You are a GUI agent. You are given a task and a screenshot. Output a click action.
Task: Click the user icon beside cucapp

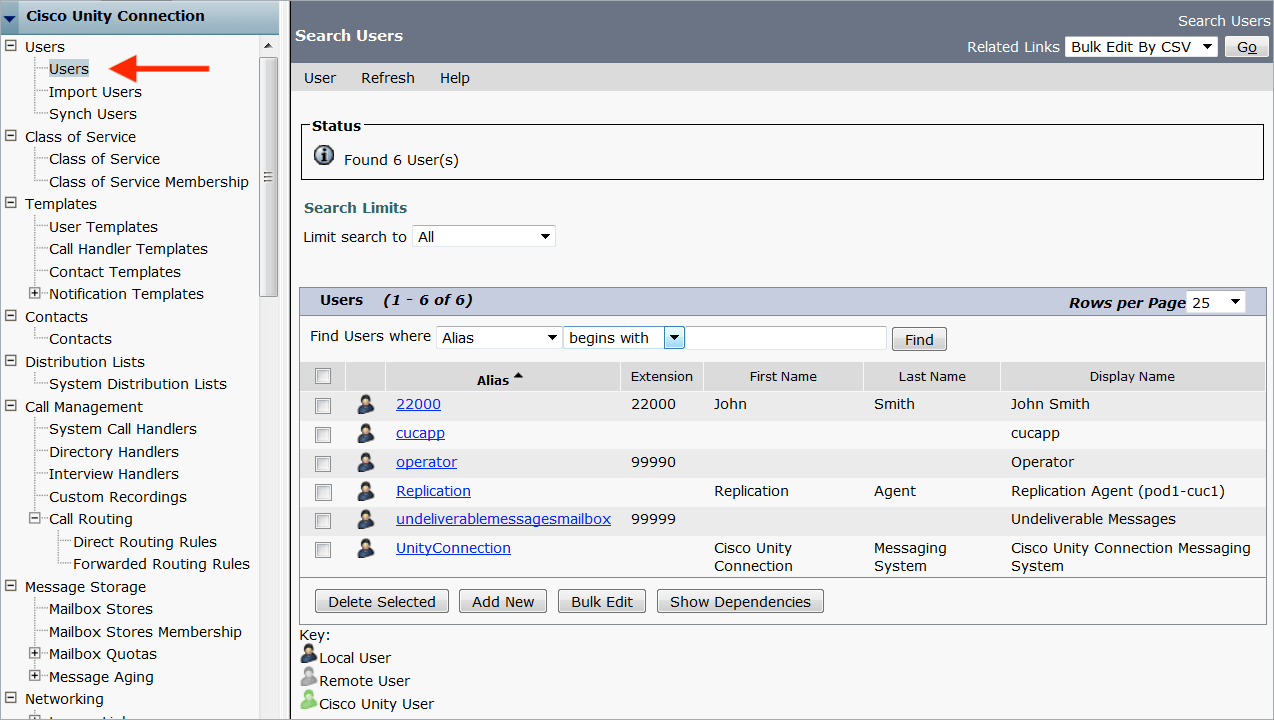click(x=366, y=433)
